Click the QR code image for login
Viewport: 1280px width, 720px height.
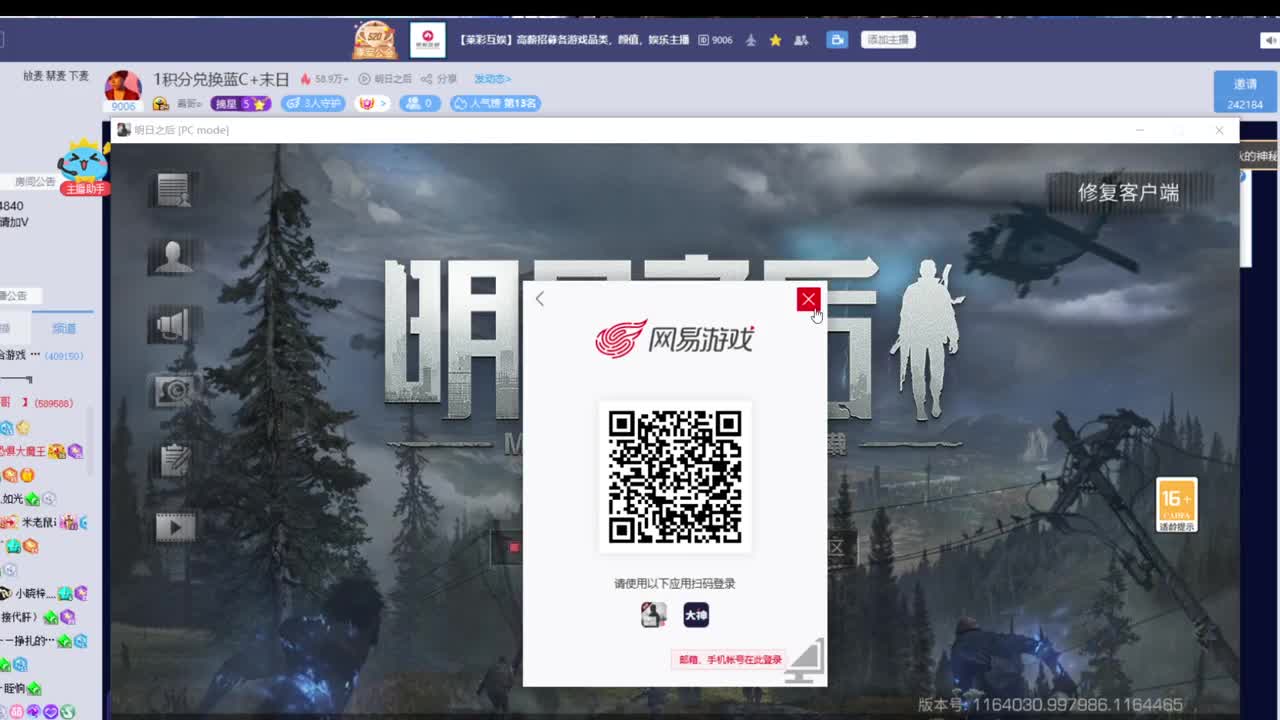(x=675, y=477)
